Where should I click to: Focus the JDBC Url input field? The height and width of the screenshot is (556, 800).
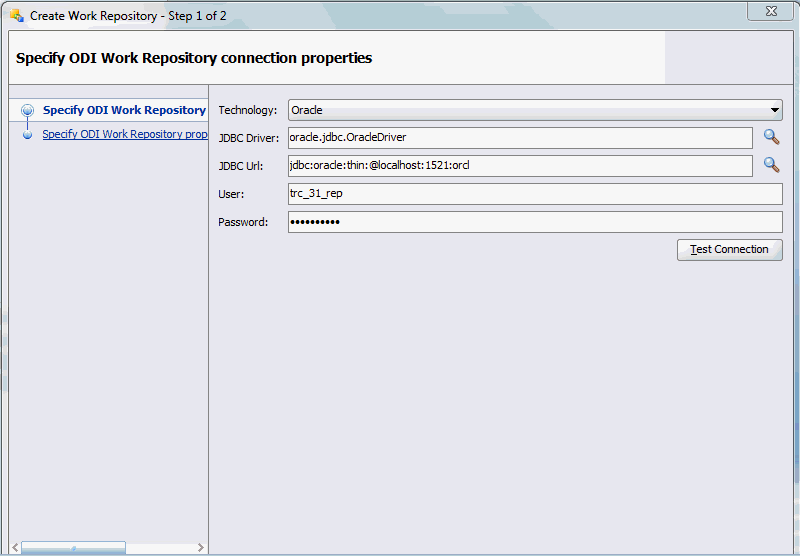520,166
